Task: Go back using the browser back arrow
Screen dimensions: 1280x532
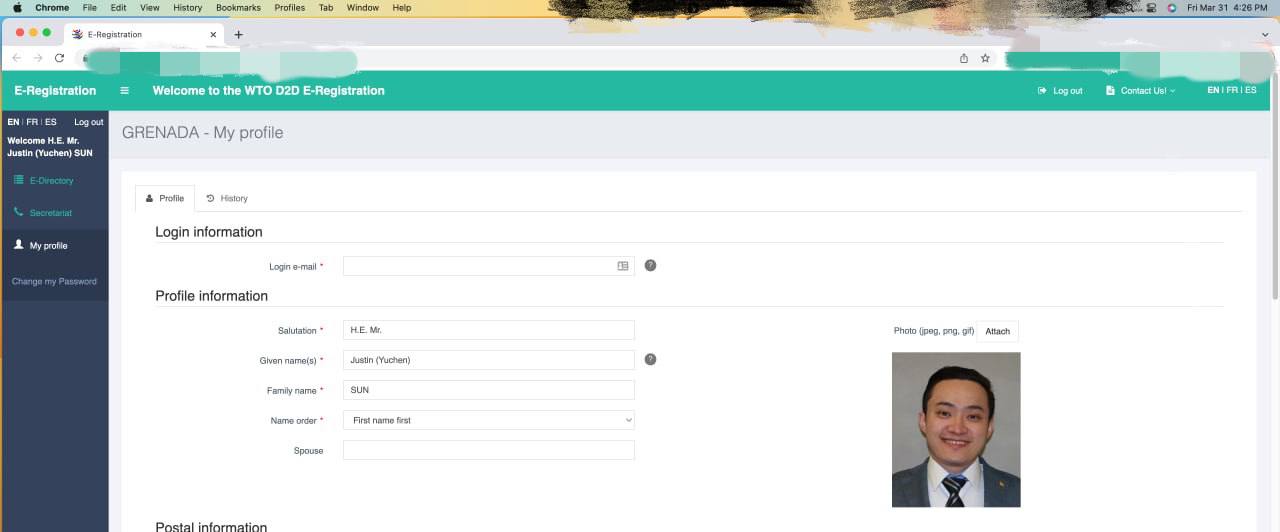Action: [x=17, y=58]
